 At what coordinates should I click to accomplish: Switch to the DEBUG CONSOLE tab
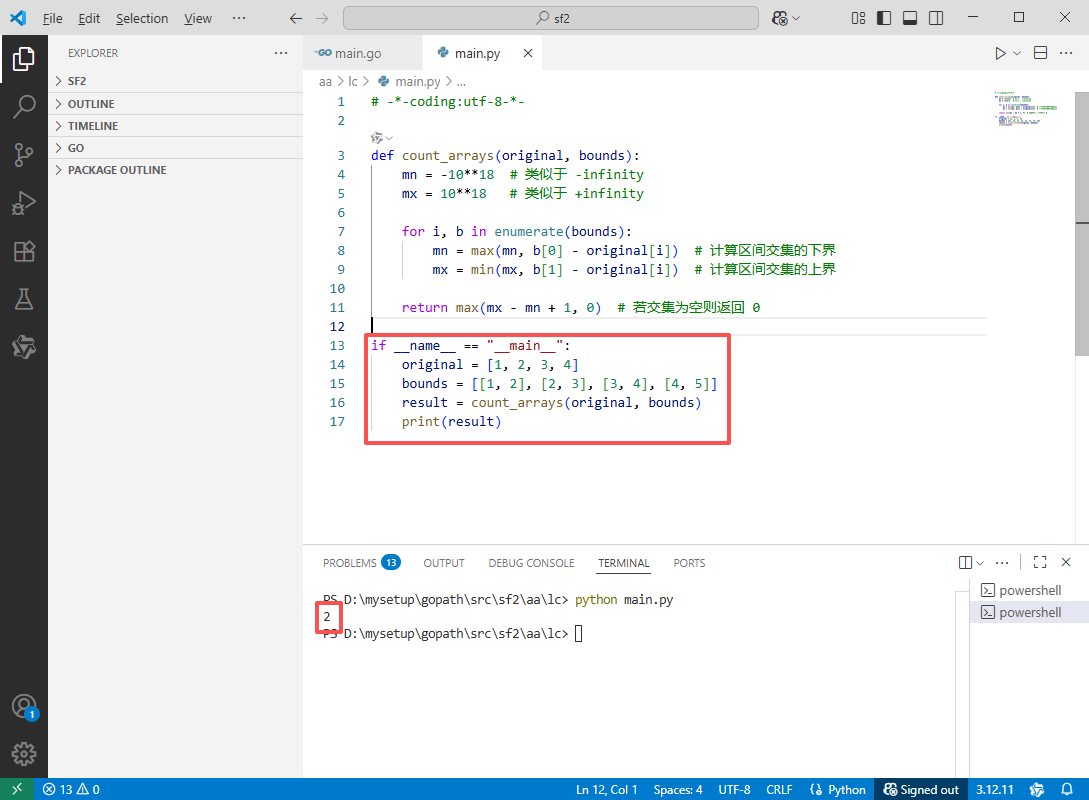coord(531,562)
